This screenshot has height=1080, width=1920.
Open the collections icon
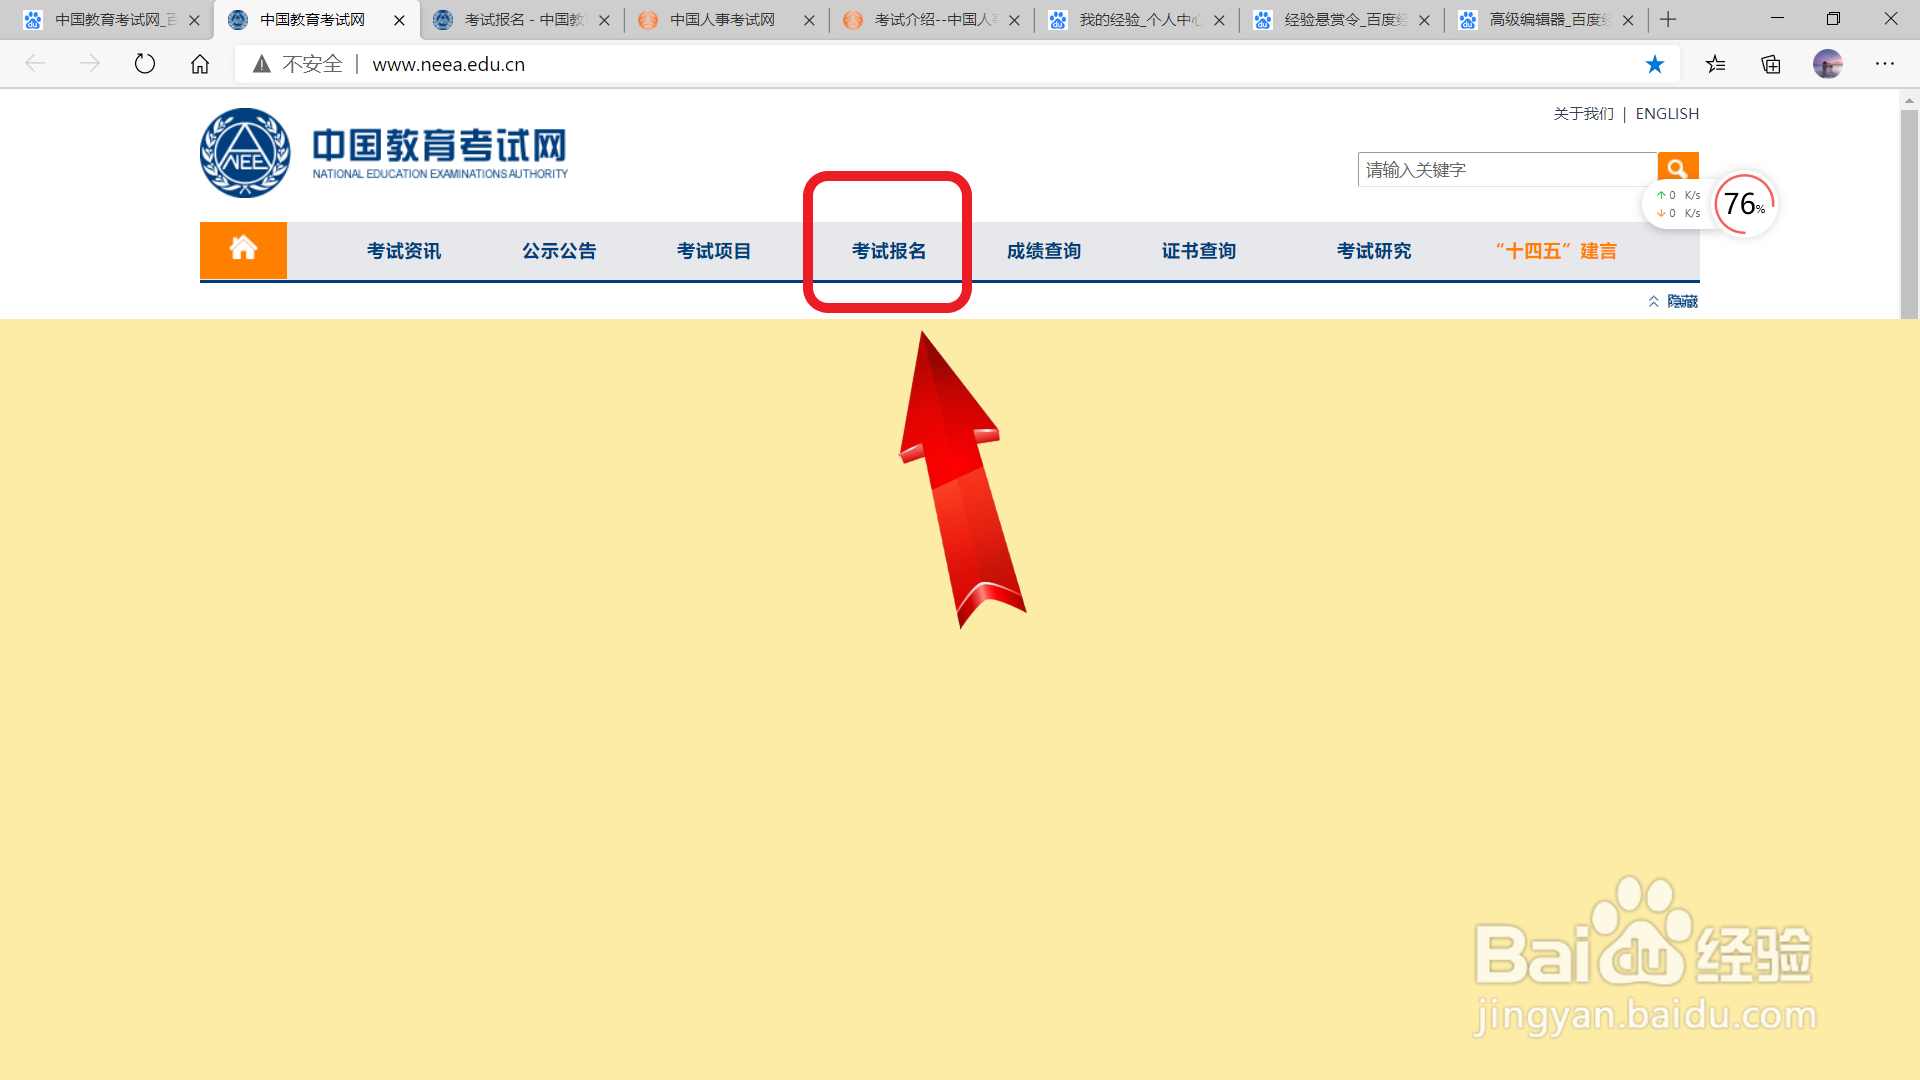click(x=1771, y=64)
